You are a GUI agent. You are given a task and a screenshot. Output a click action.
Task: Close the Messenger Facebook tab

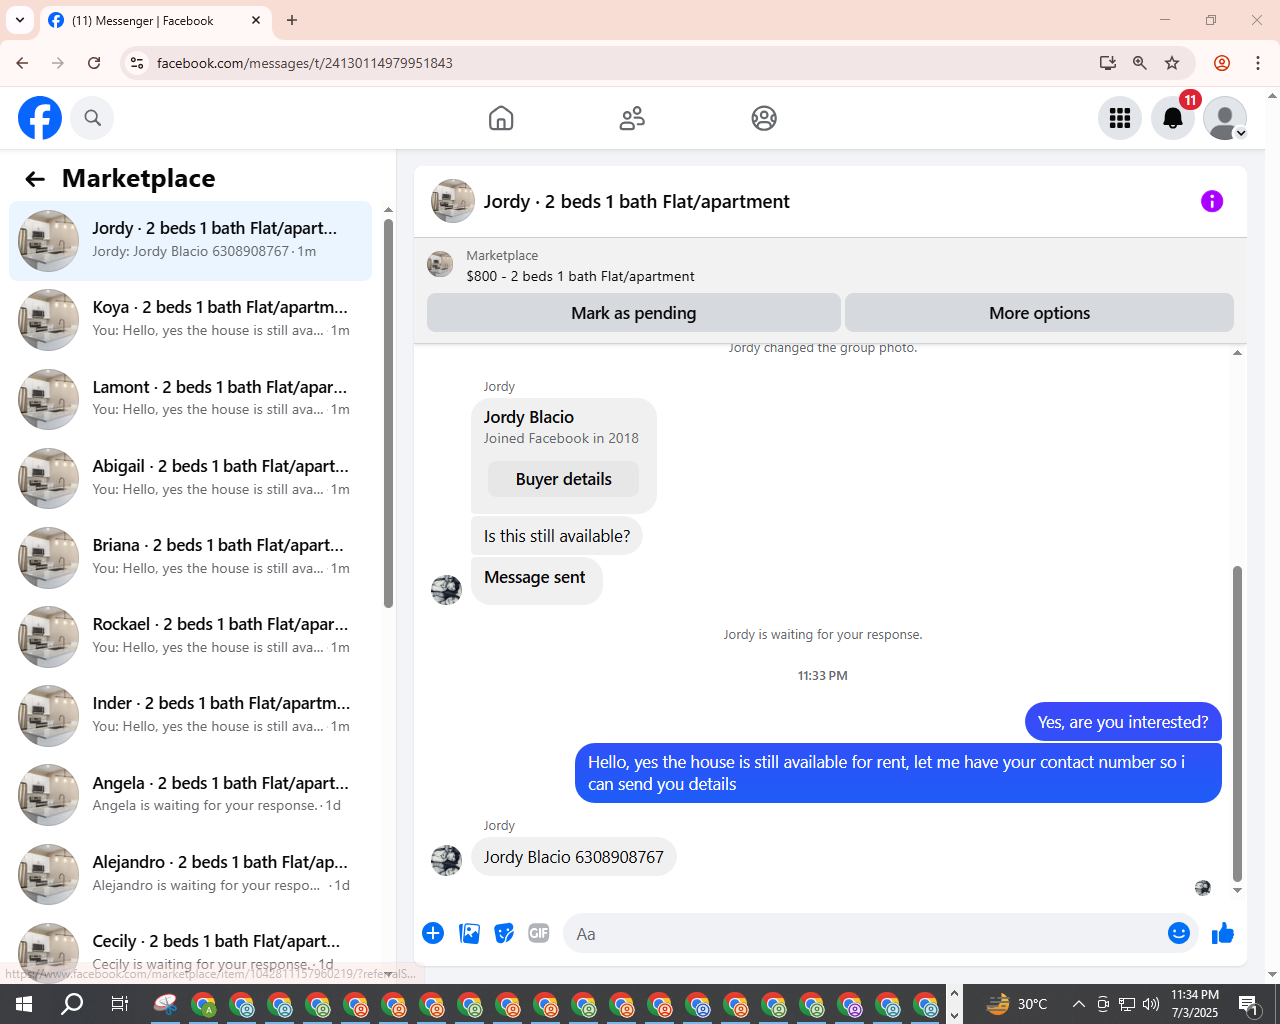pyautogui.click(x=256, y=20)
